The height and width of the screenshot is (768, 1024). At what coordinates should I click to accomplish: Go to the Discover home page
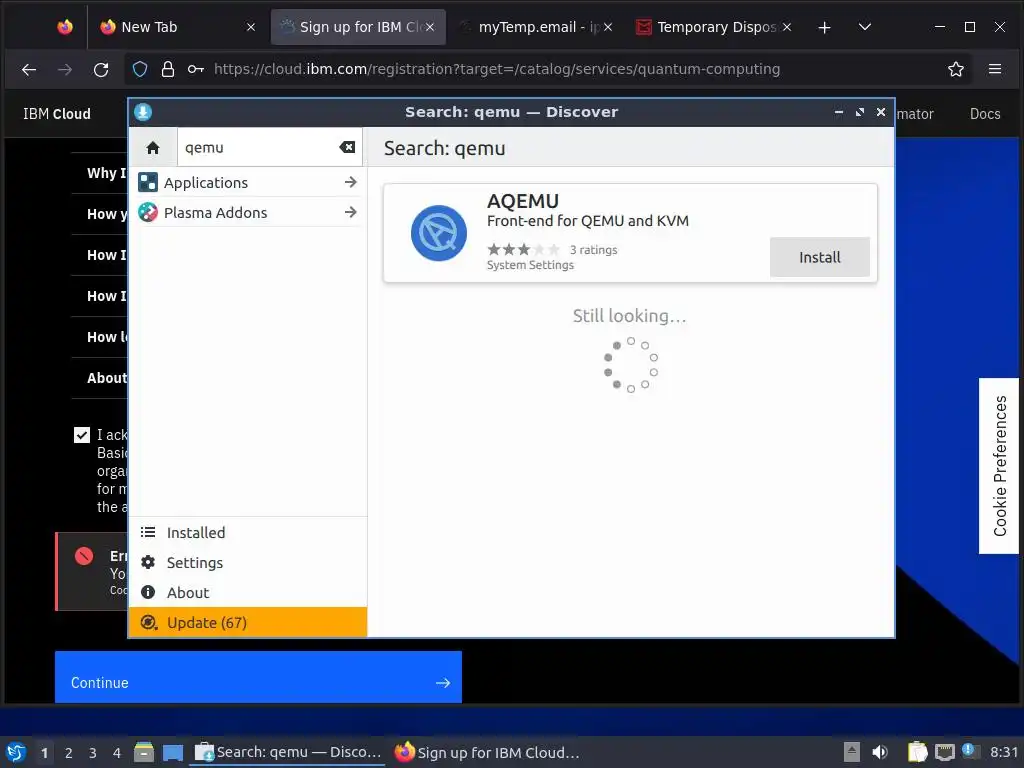click(153, 148)
